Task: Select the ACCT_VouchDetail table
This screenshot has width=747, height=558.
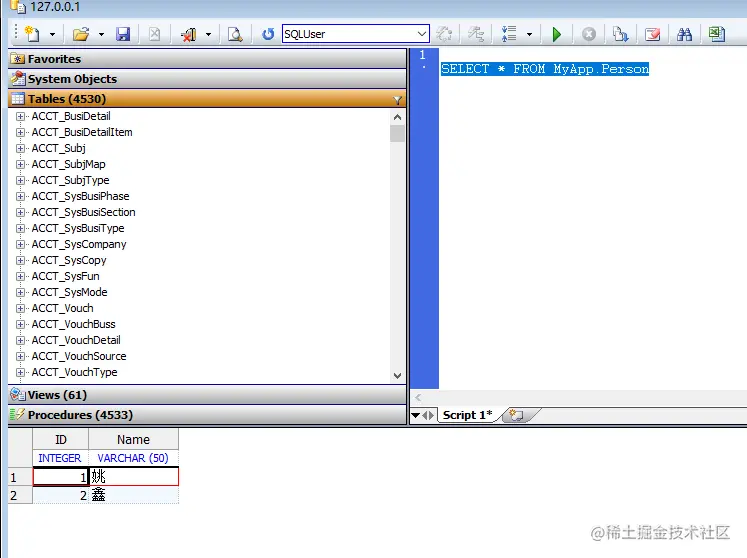Action: click(76, 340)
